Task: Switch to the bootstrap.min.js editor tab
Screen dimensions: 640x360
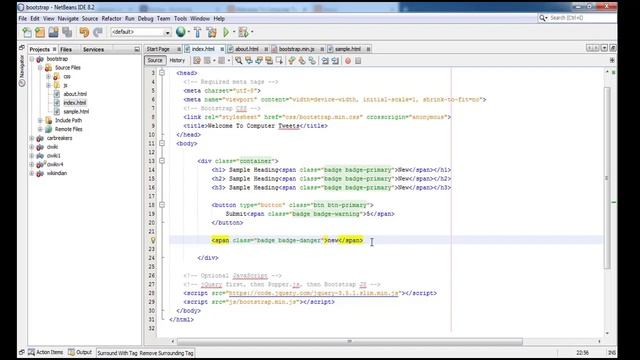Action: pyautogui.click(x=296, y=49)
